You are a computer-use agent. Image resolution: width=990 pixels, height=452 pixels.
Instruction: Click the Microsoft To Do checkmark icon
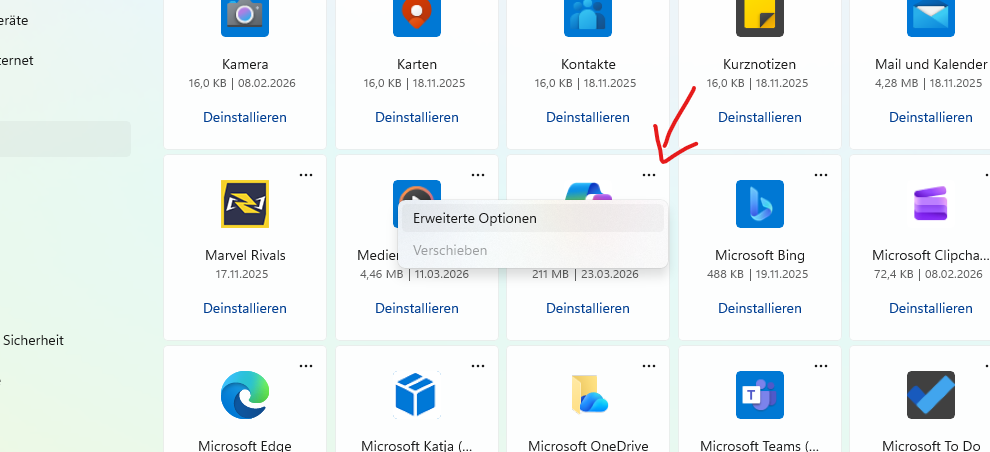point(931,395)
